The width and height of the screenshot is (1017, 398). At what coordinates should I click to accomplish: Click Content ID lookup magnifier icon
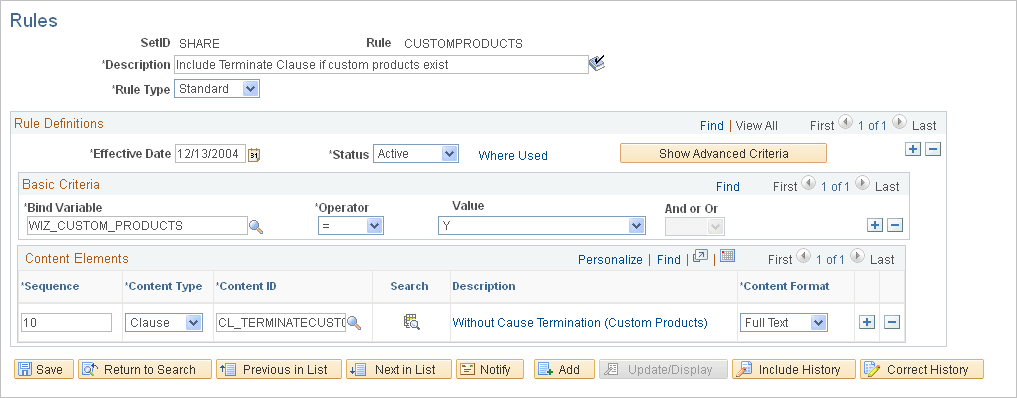[354, 323]
